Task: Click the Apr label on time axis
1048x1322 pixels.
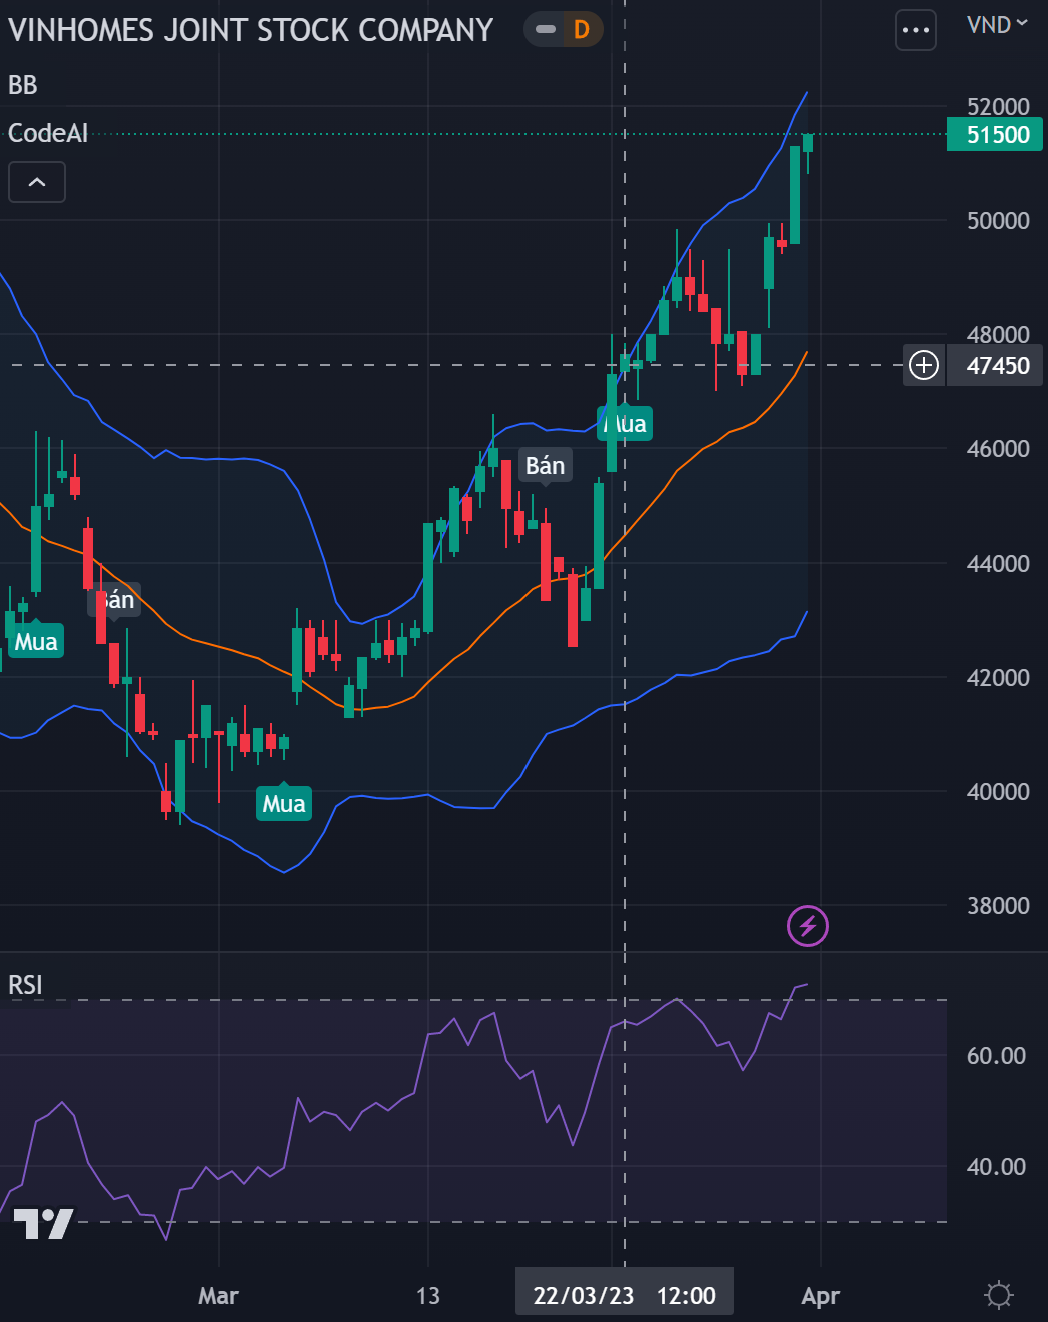Action: [x=820, y=1296]
